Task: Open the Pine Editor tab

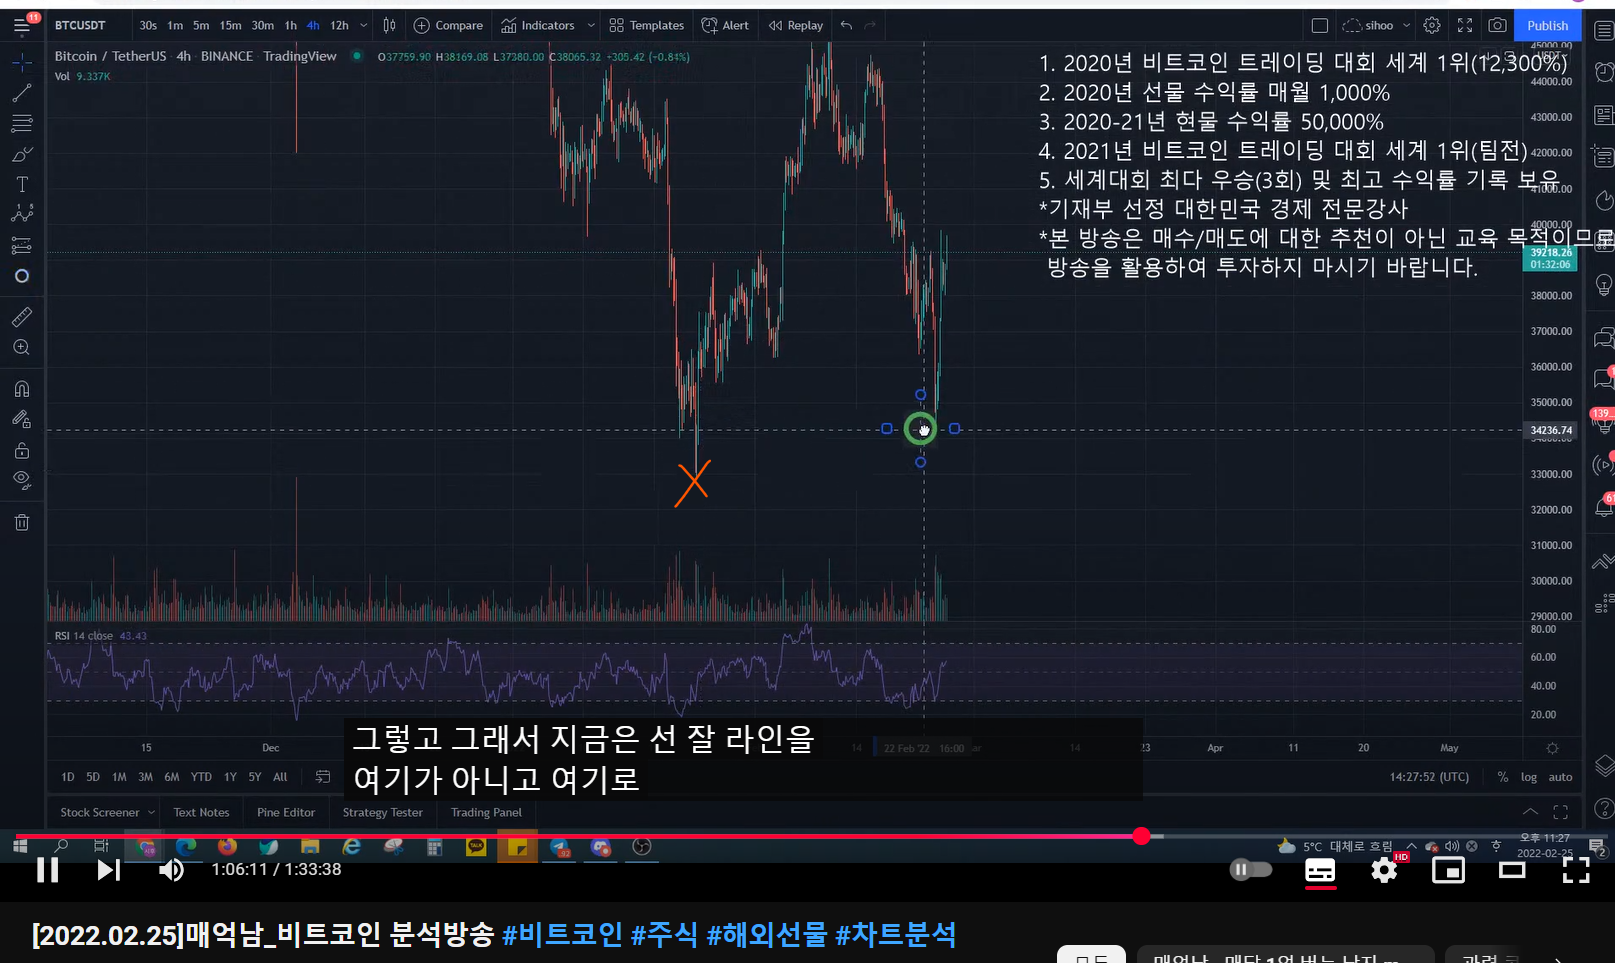Action: coord(286,813)
